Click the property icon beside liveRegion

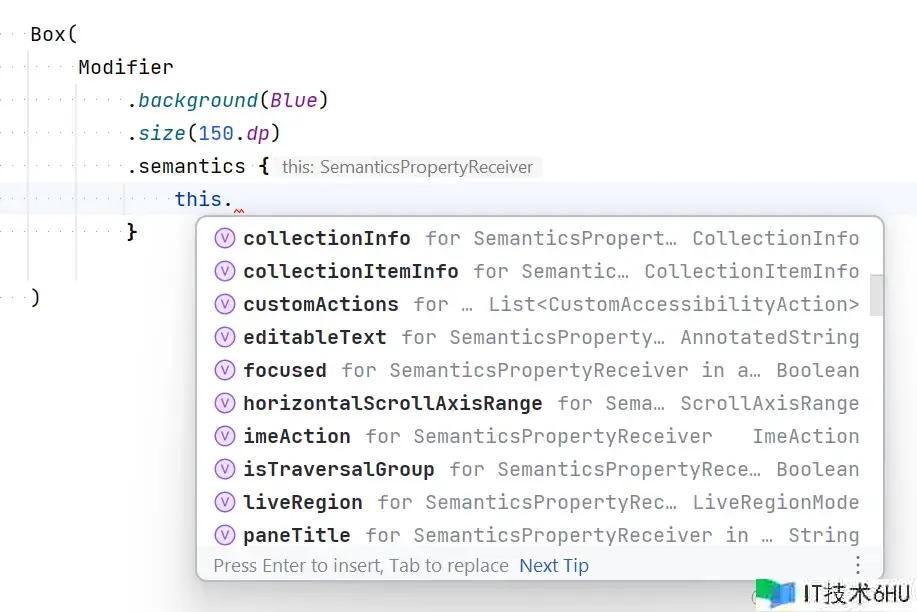(x=225, y=502)
